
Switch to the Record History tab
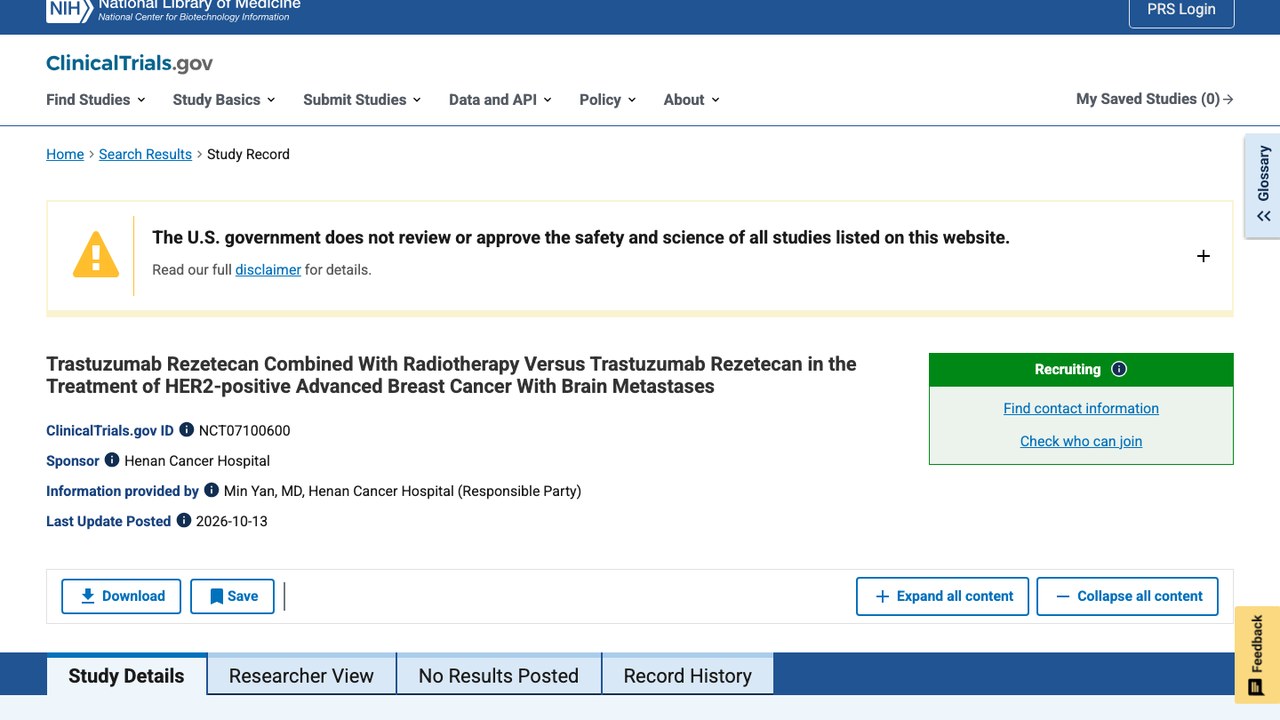[687, 675]
